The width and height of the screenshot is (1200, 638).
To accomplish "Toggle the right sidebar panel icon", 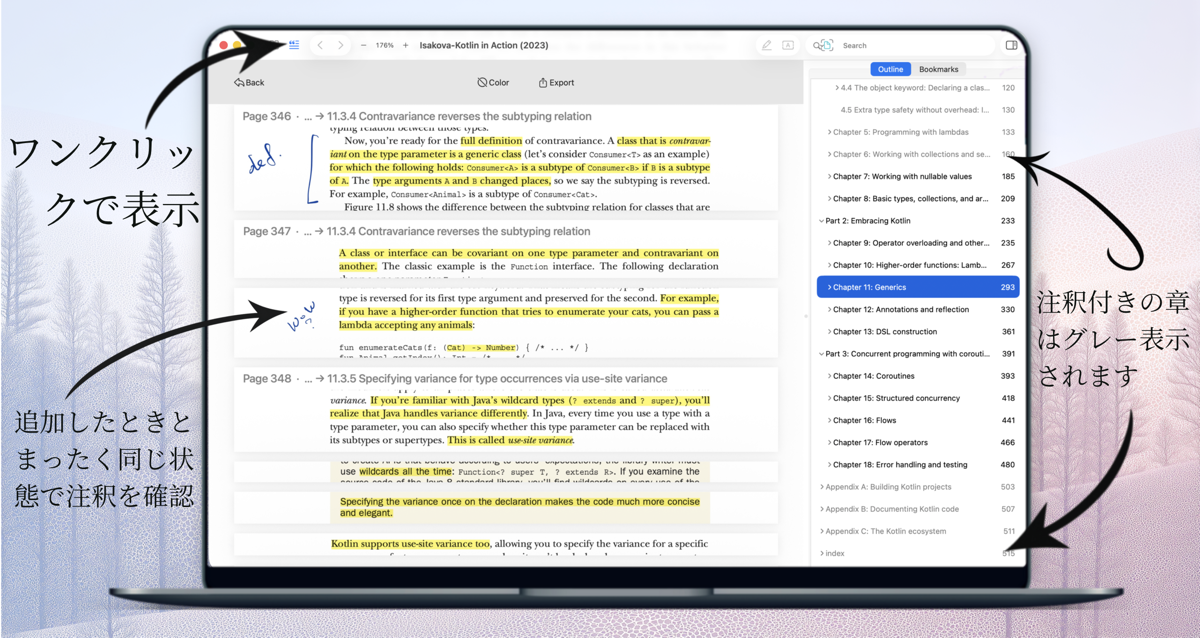I will pos(1011,45).
